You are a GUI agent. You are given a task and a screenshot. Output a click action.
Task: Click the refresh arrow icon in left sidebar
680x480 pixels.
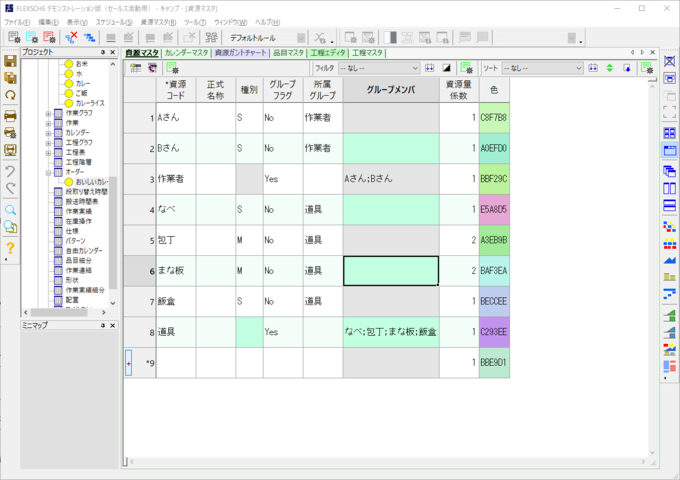click(x=10, y=95)
